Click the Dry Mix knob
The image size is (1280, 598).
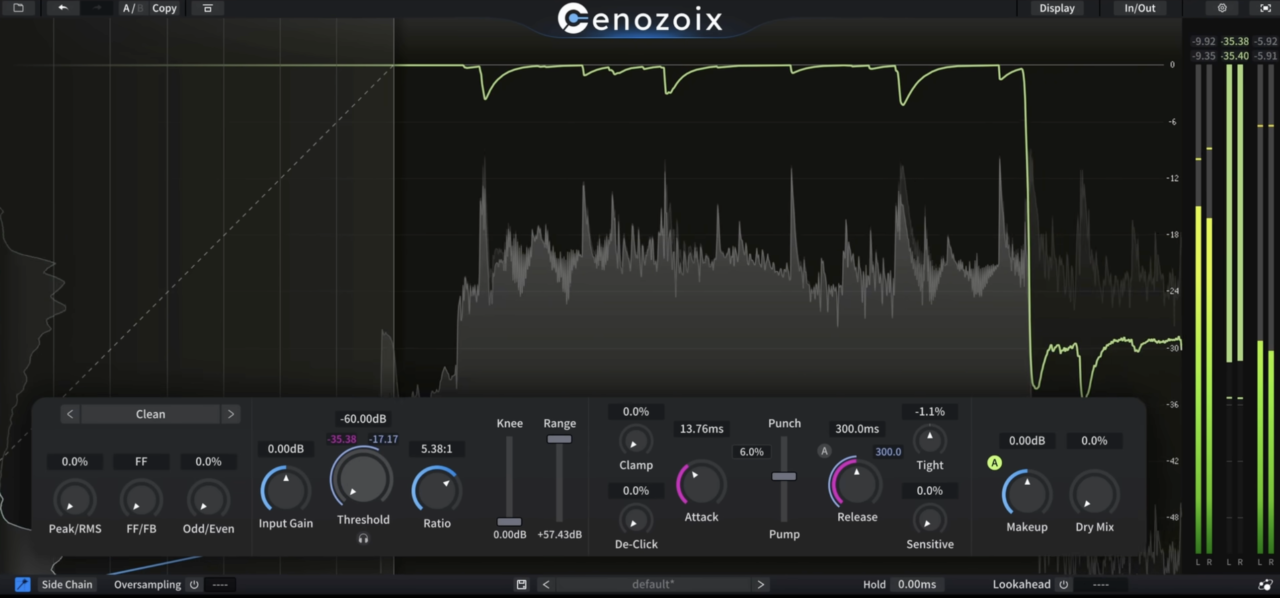pyautogui.click(x=1094, y=494)
